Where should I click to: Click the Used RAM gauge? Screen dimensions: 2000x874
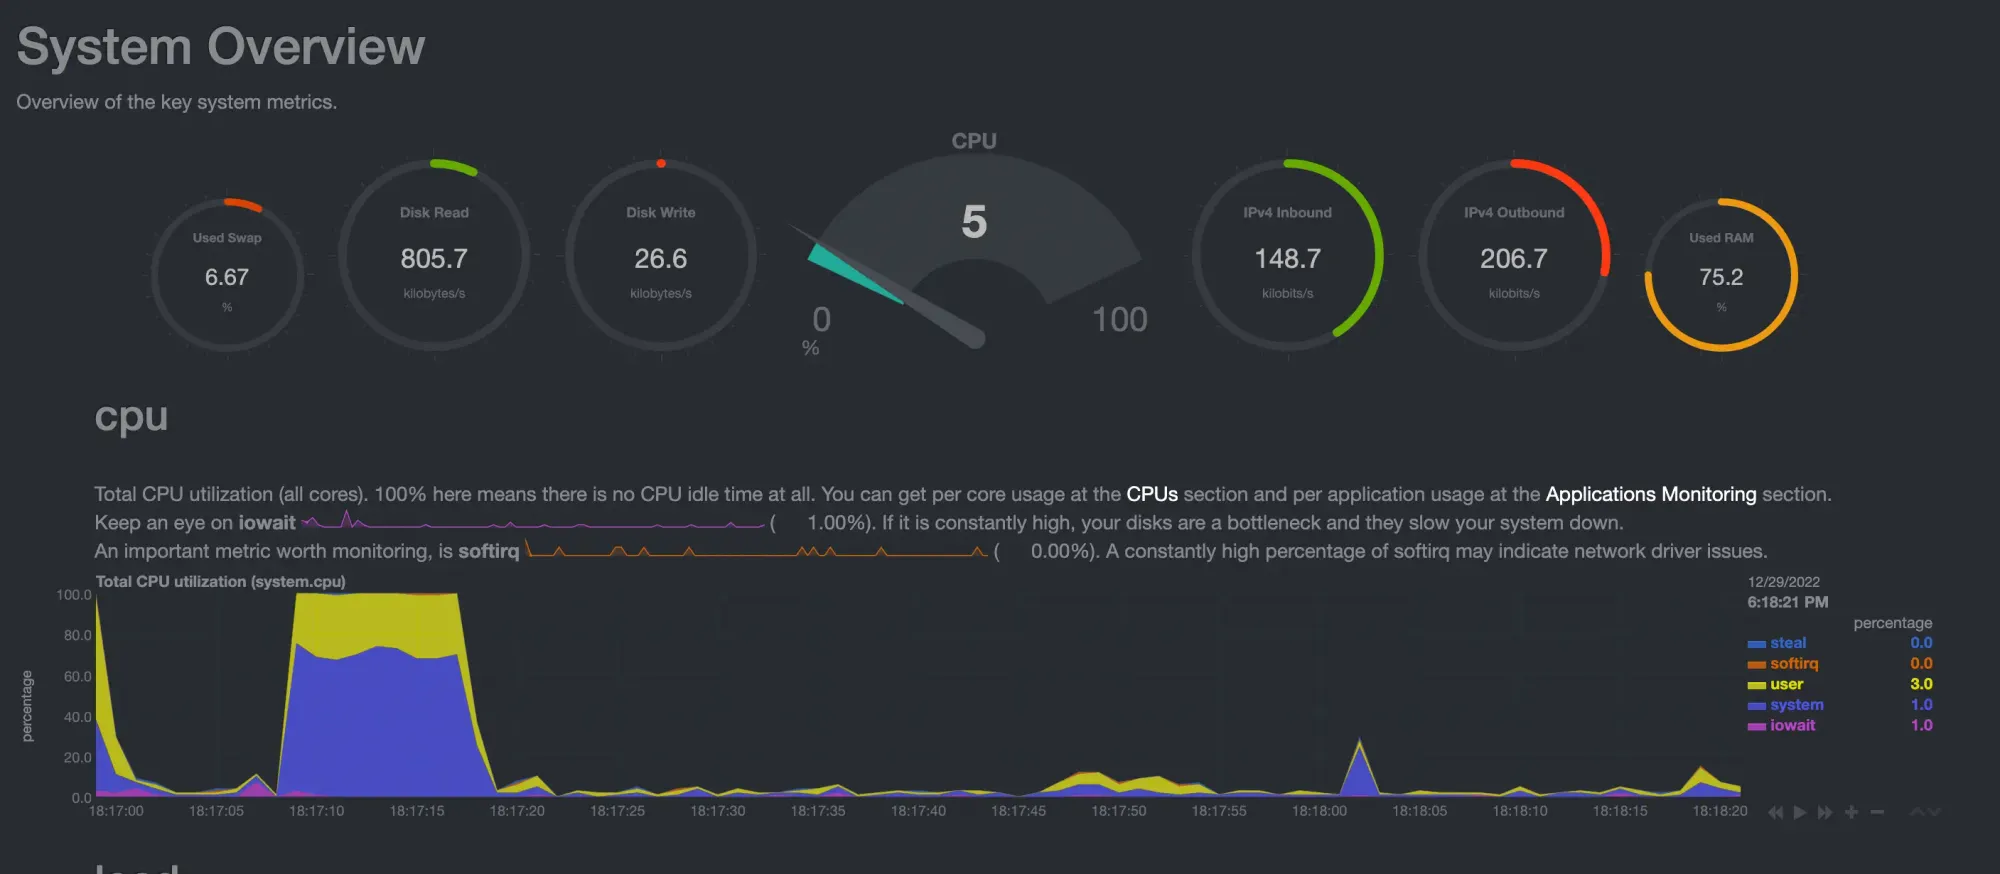coord(1721,275)
